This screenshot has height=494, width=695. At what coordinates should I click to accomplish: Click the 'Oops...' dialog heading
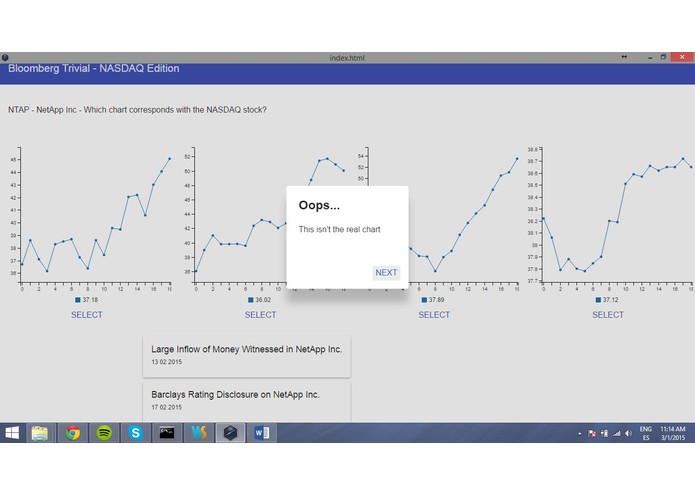tap(319, 205)
